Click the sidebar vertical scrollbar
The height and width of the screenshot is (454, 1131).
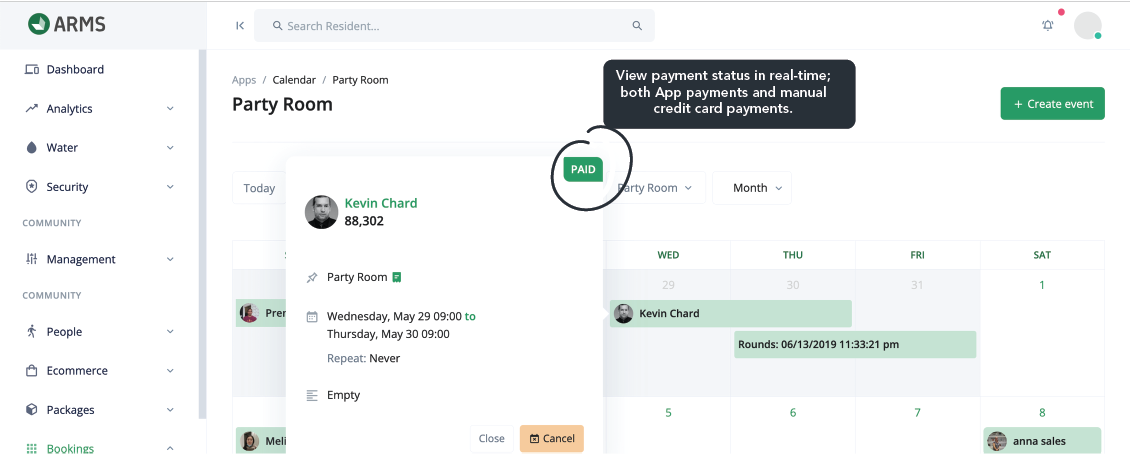(x=203, y=235)
